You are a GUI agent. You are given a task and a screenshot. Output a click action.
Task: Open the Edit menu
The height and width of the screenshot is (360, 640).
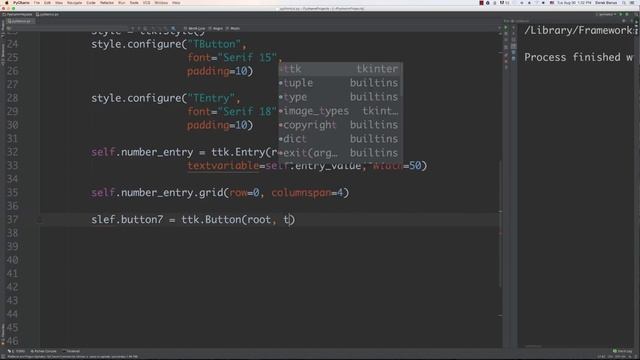pos(47,3)
